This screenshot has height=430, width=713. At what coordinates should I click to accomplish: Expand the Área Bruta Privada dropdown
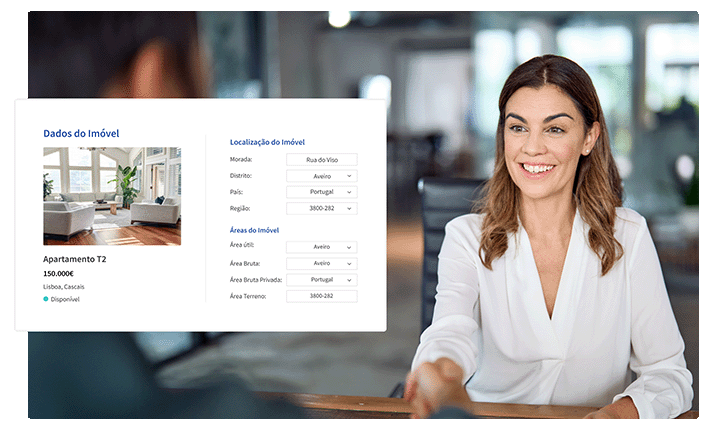321,280
